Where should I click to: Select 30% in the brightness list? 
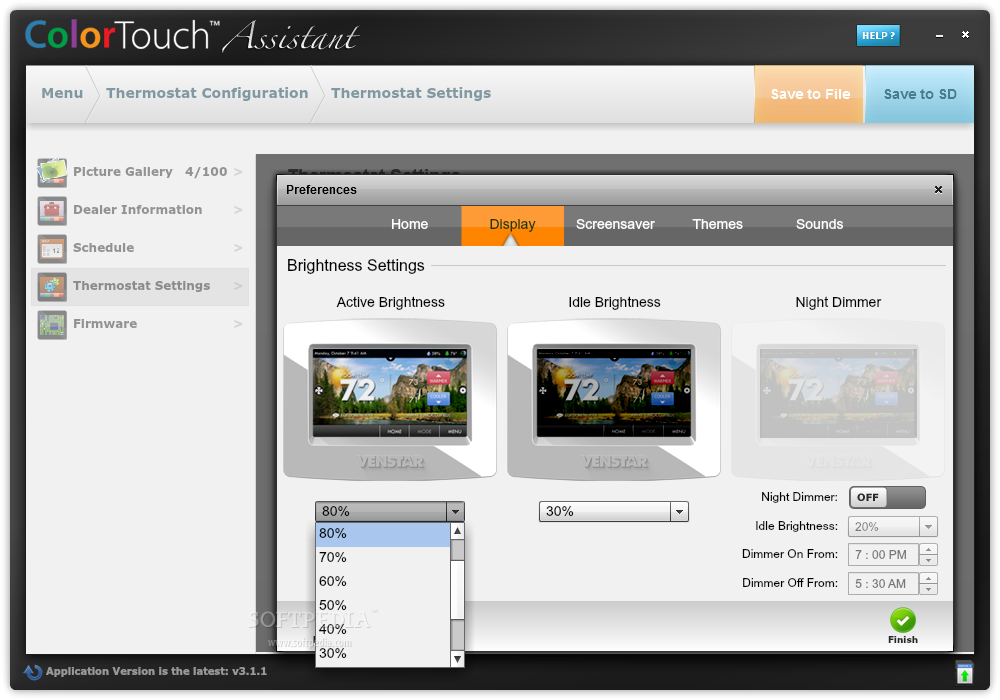[x=383, y=653]
